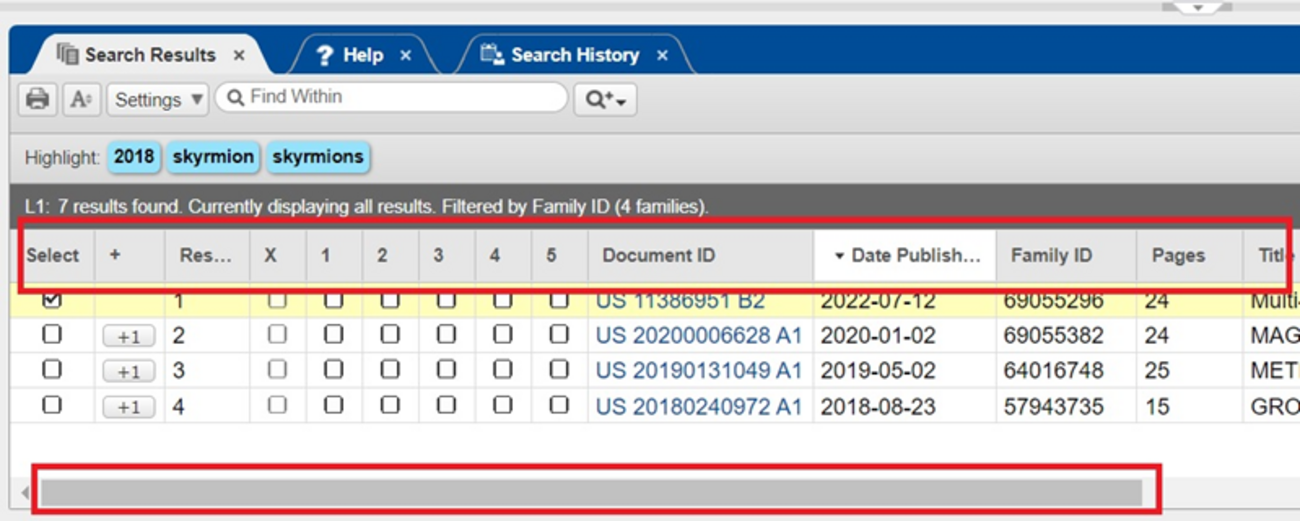
Task: Open the advanced search magnifier menu
Action: pos(605,99)
